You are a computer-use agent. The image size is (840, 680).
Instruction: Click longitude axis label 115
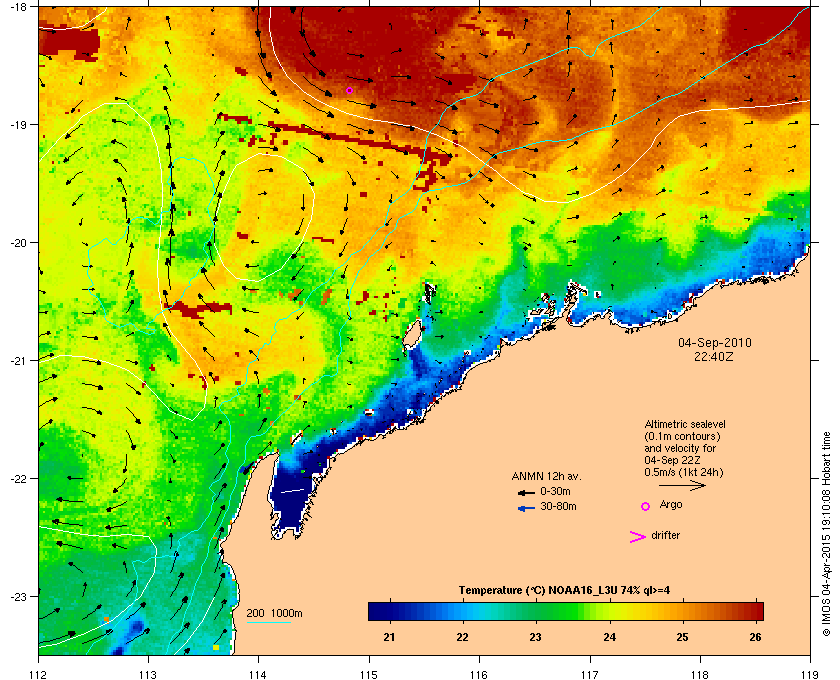pyautogui.click(x=369, y=674)
